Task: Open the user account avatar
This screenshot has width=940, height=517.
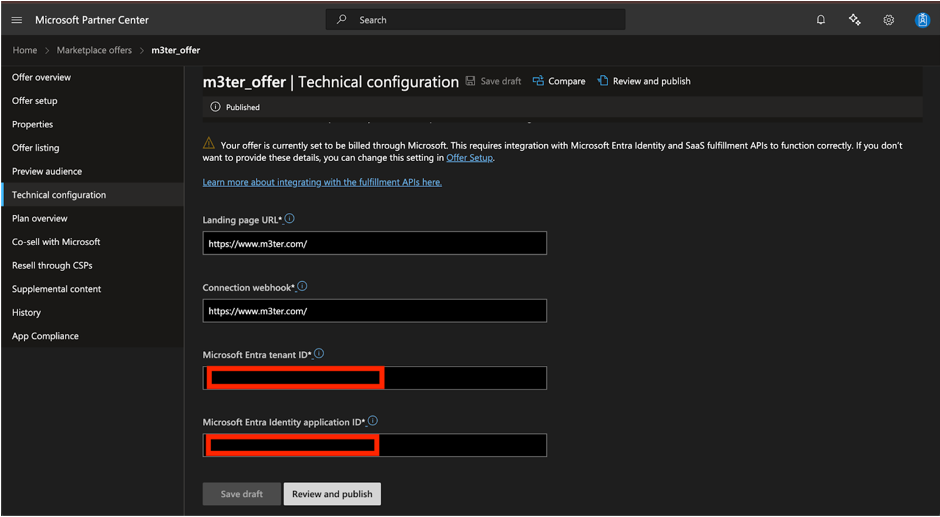Action: tap(922, 20)
